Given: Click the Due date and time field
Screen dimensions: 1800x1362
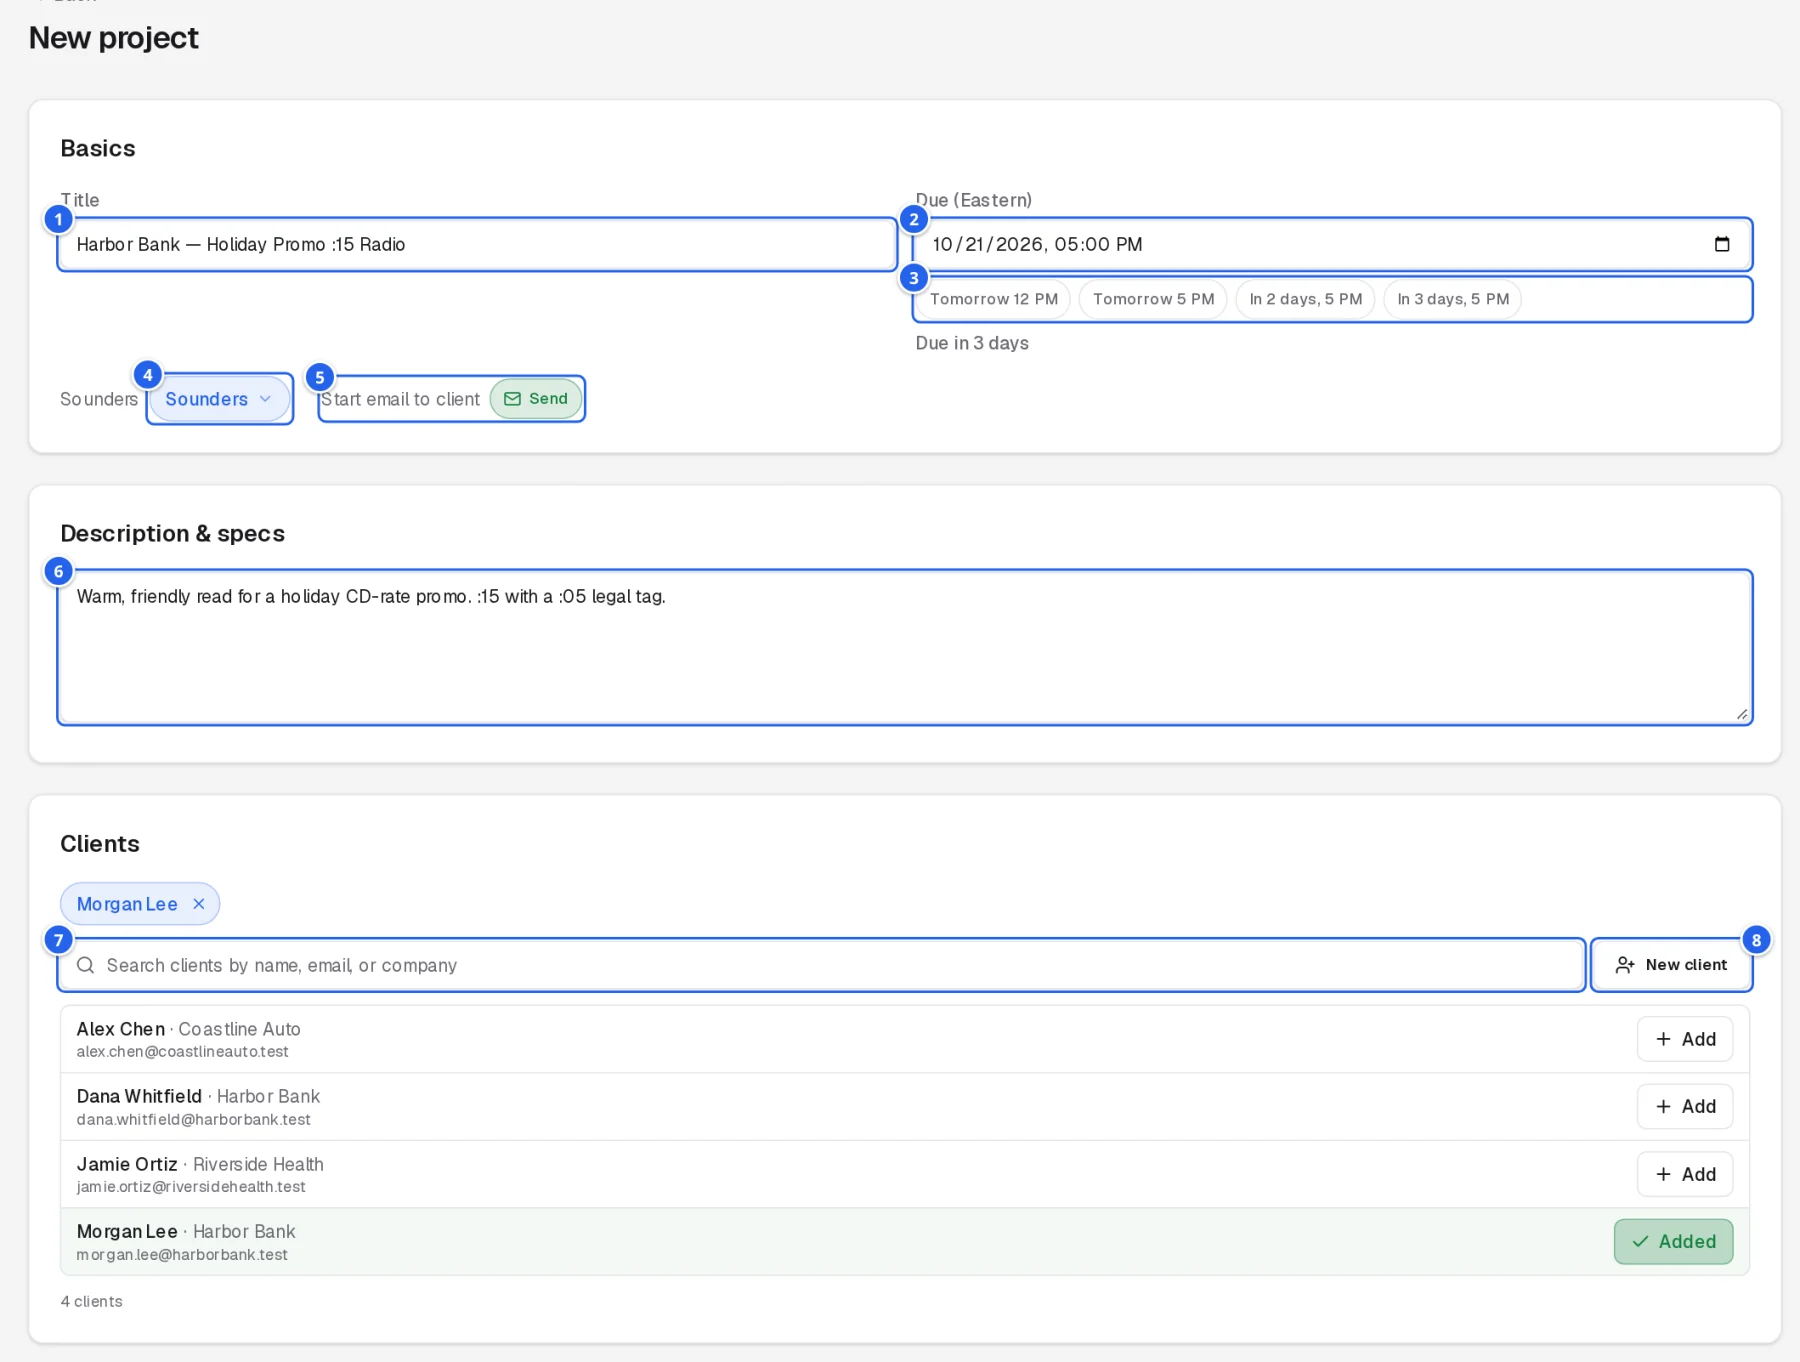Looking at the screenshot, I should (x=1332, y=244).
